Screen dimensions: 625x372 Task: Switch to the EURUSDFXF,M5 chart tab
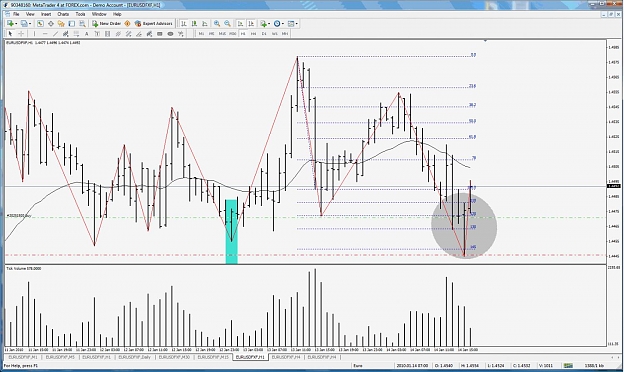pyautogui.click(x=60, y=357)
